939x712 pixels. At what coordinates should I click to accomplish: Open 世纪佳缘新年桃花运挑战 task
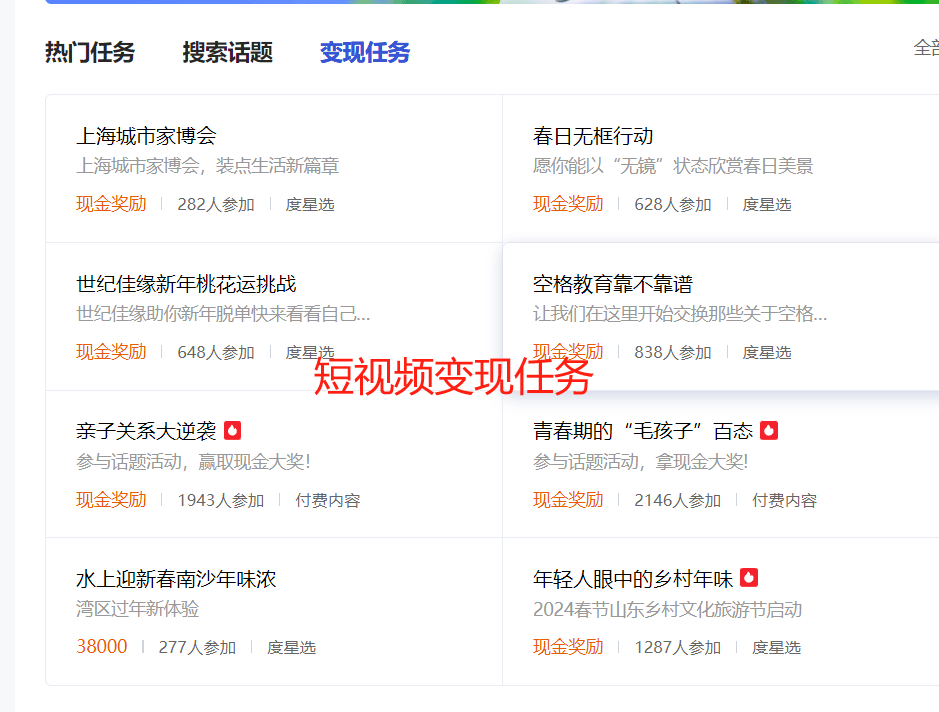(186, 284)
